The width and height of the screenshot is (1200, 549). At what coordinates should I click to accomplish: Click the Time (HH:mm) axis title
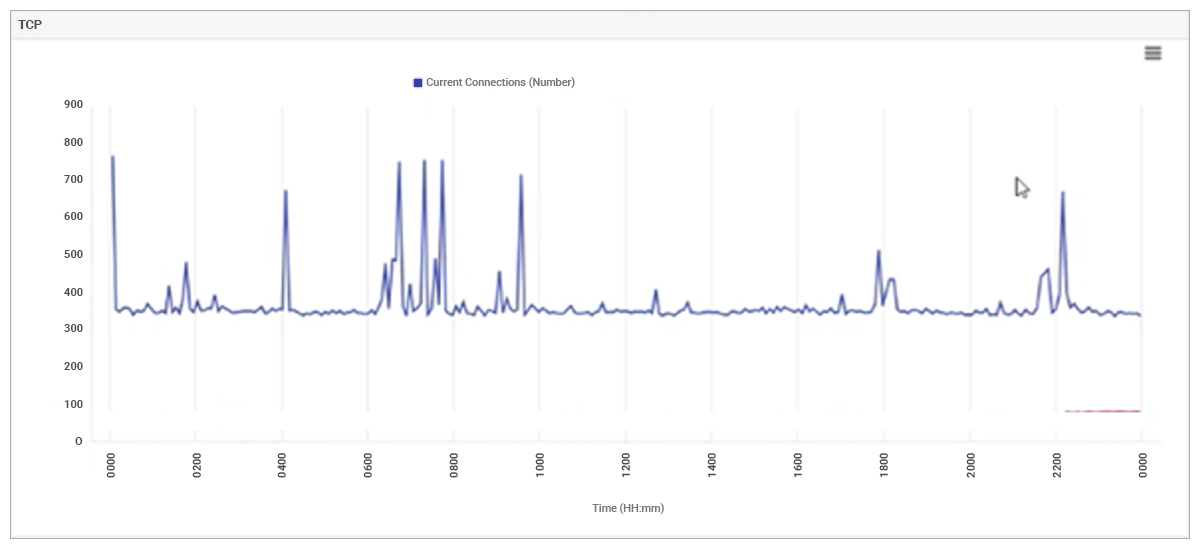point(627,508)
